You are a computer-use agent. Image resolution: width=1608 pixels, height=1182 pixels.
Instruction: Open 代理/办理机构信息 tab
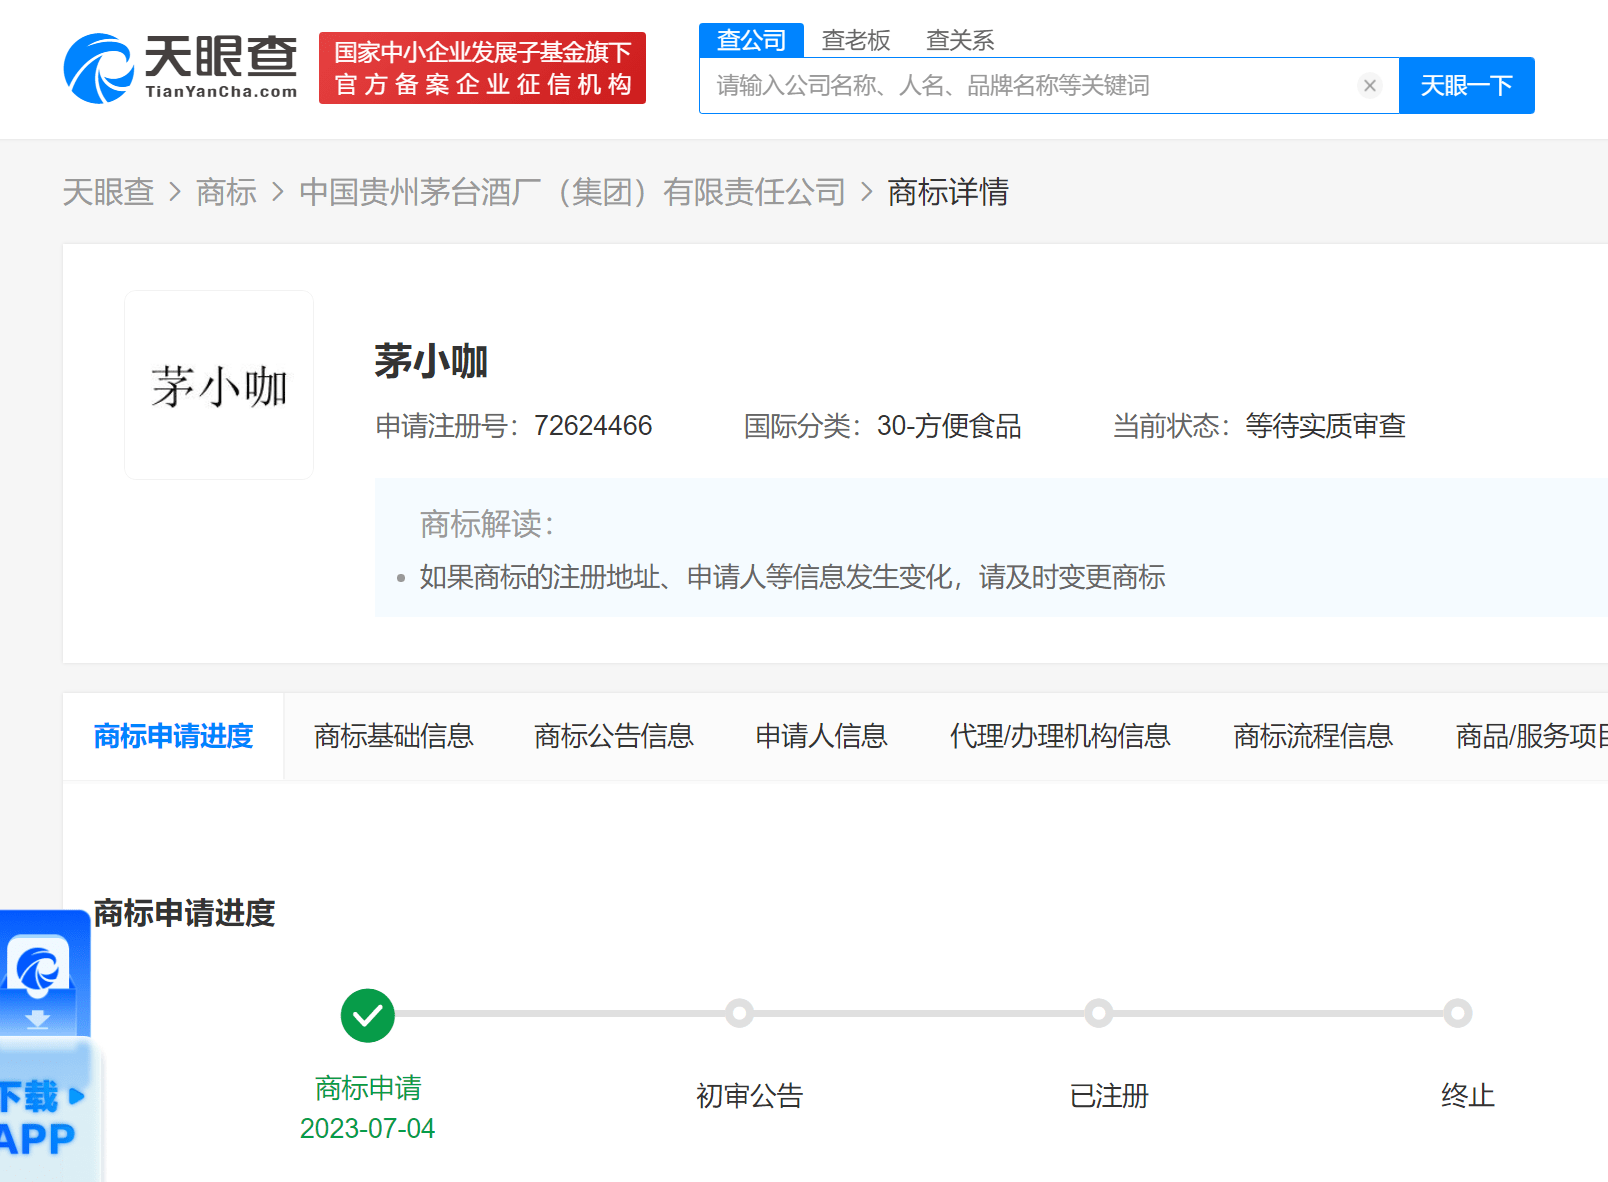1059,736
